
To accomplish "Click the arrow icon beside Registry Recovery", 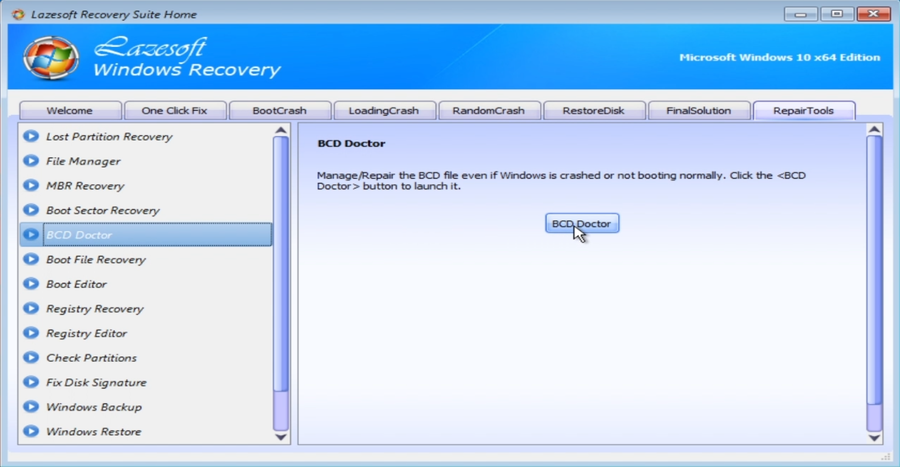I will tap(31, 309).
